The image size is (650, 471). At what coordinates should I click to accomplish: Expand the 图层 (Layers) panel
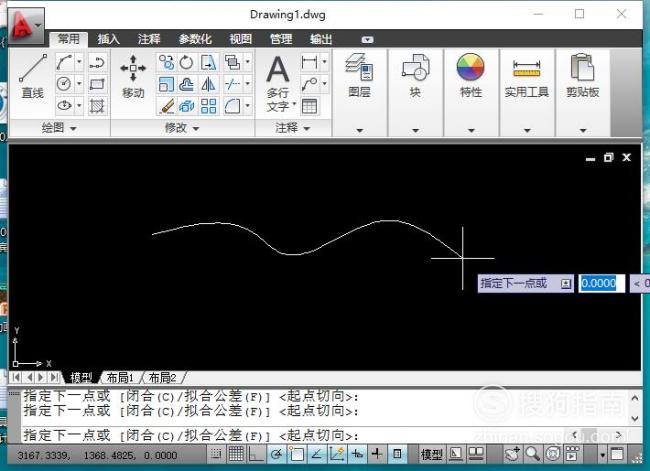[x=359, y=130]
